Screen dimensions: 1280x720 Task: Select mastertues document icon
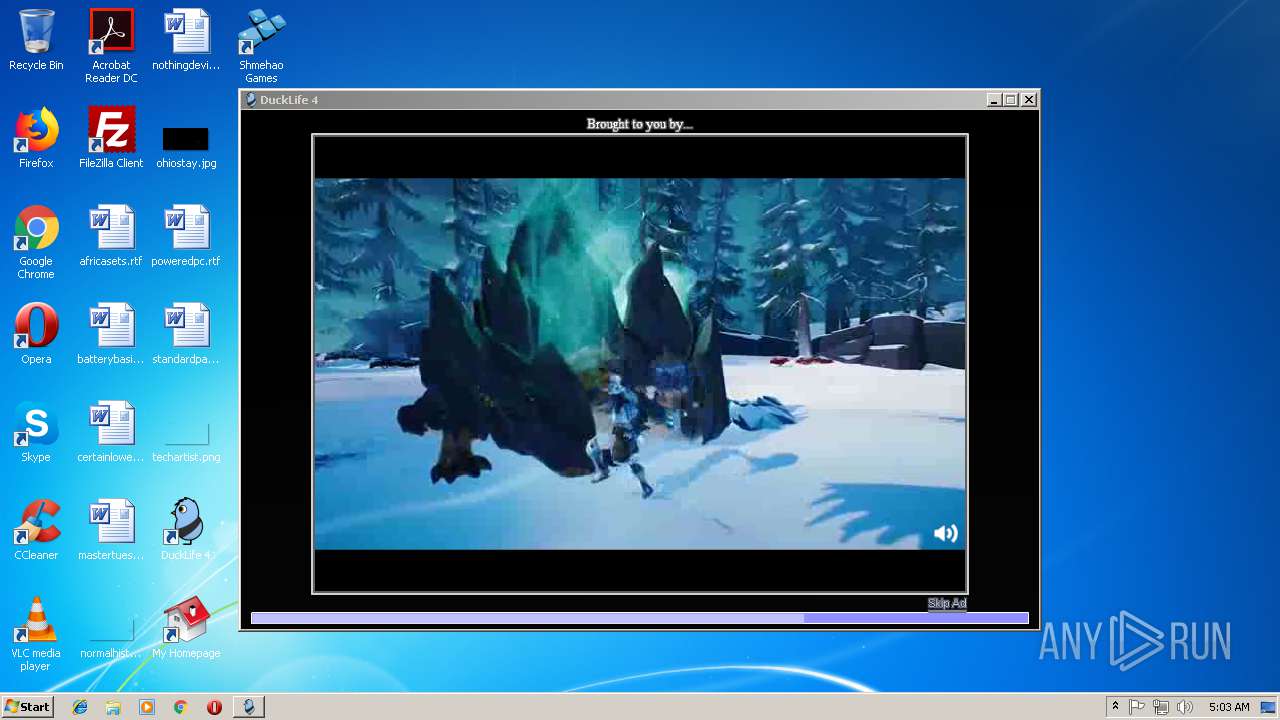[x=111, y=530]
